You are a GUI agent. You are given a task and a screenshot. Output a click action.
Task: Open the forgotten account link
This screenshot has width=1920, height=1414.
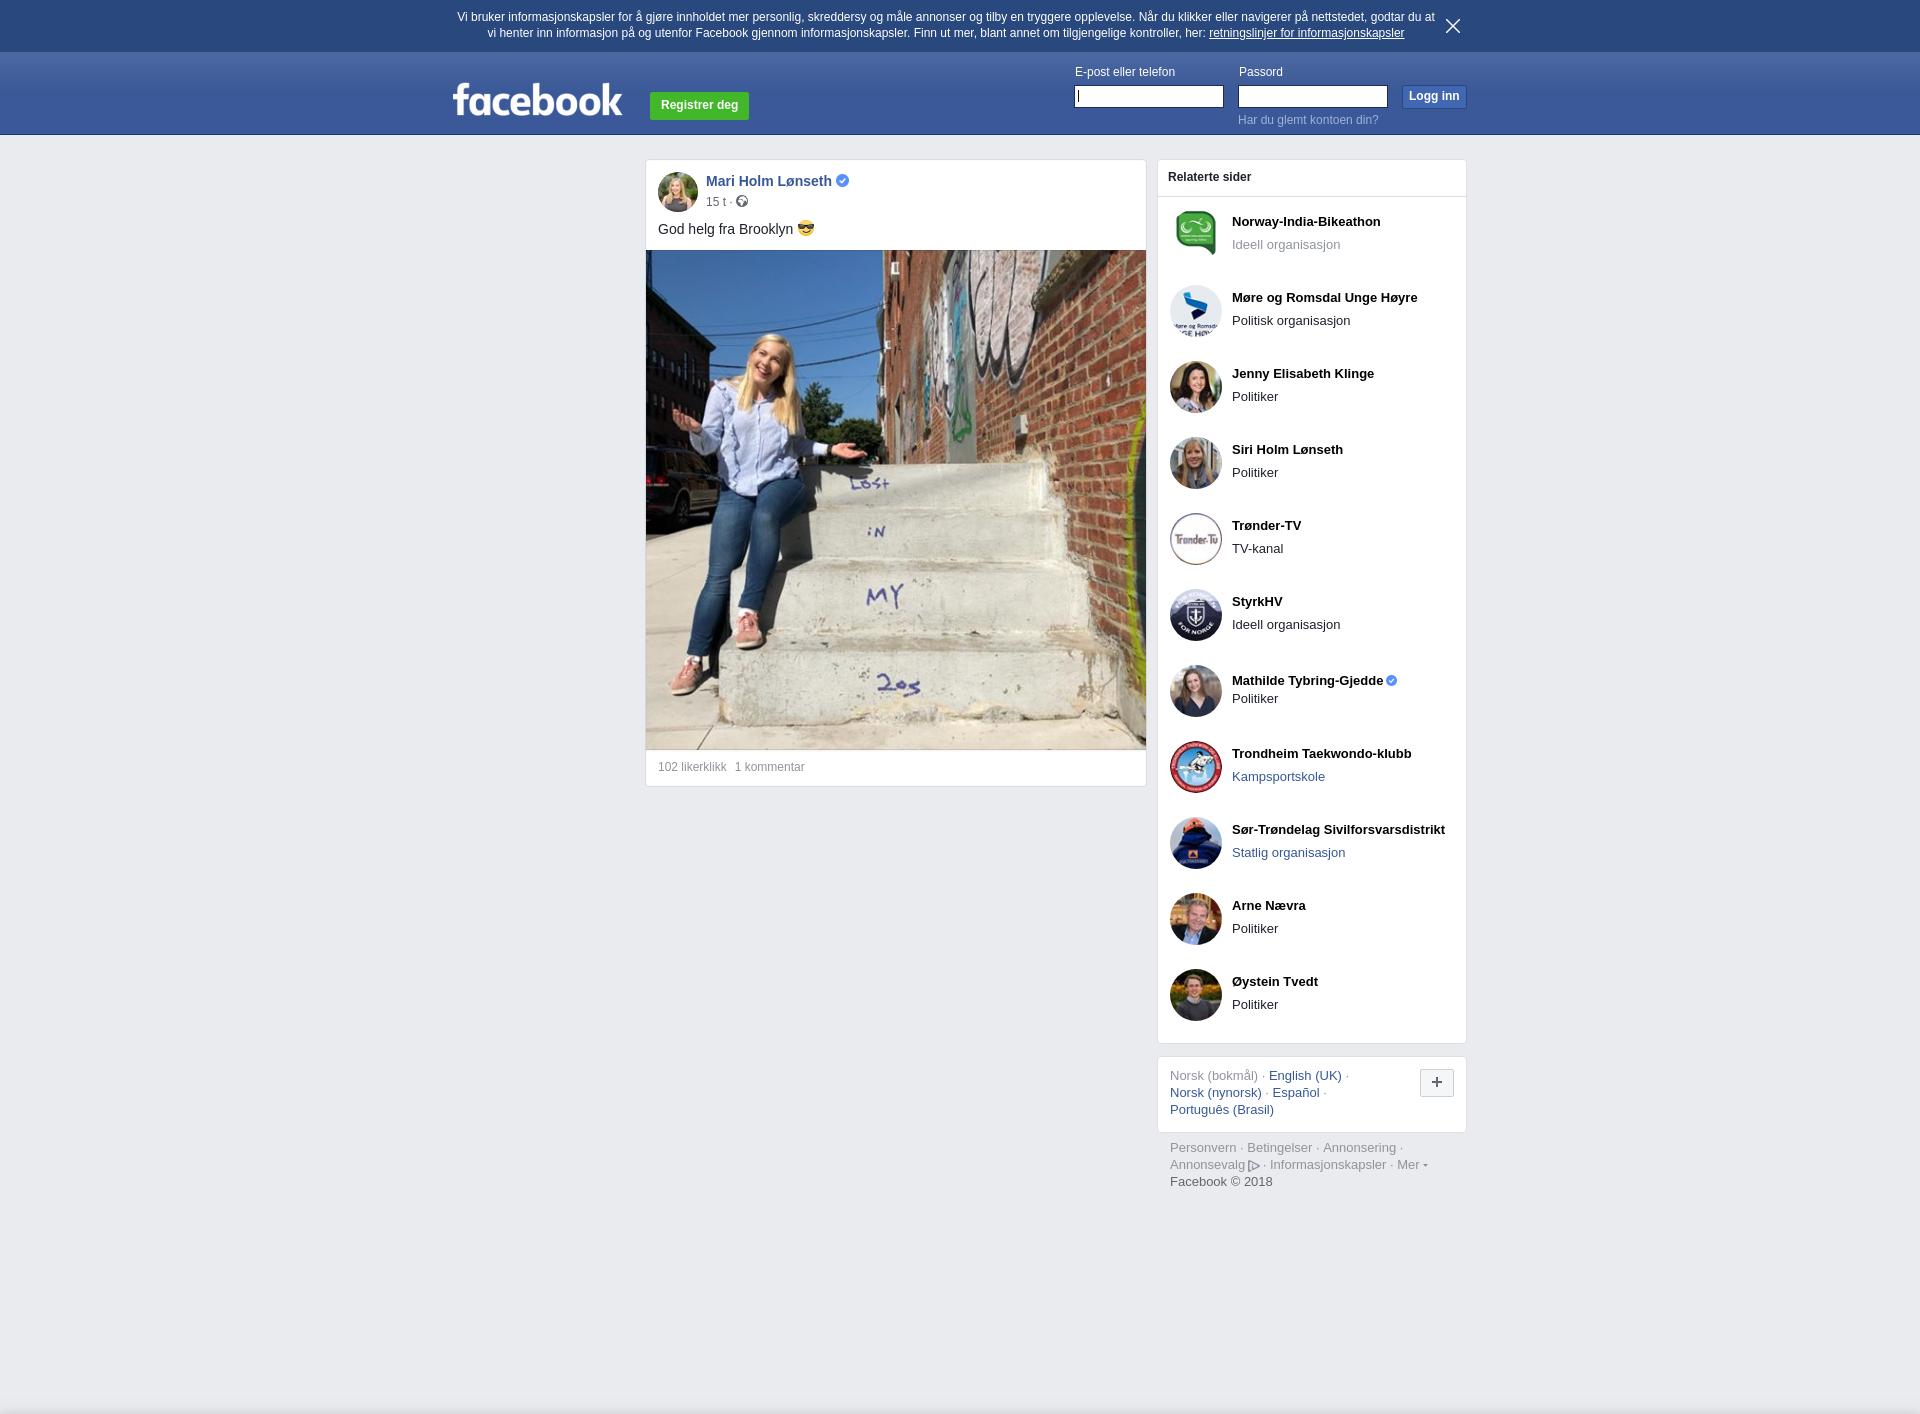[x=1307, y=120]
